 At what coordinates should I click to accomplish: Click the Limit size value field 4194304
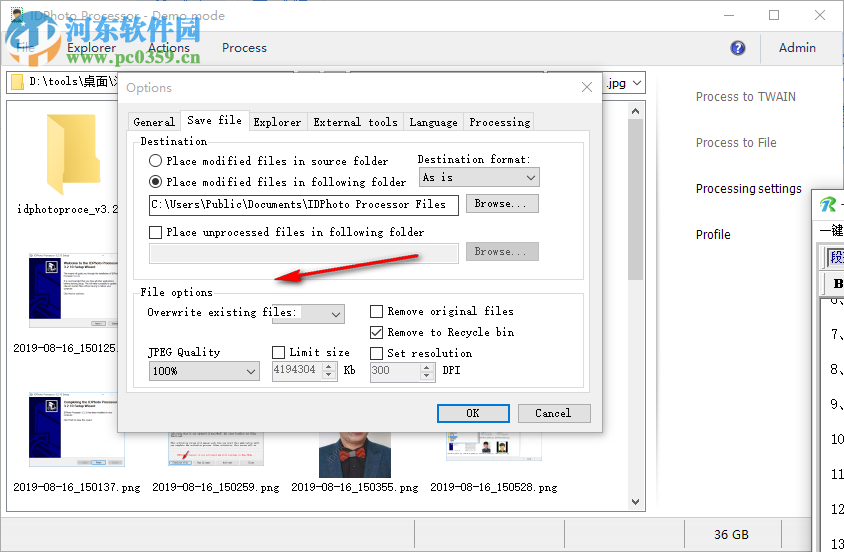point(297,371)
